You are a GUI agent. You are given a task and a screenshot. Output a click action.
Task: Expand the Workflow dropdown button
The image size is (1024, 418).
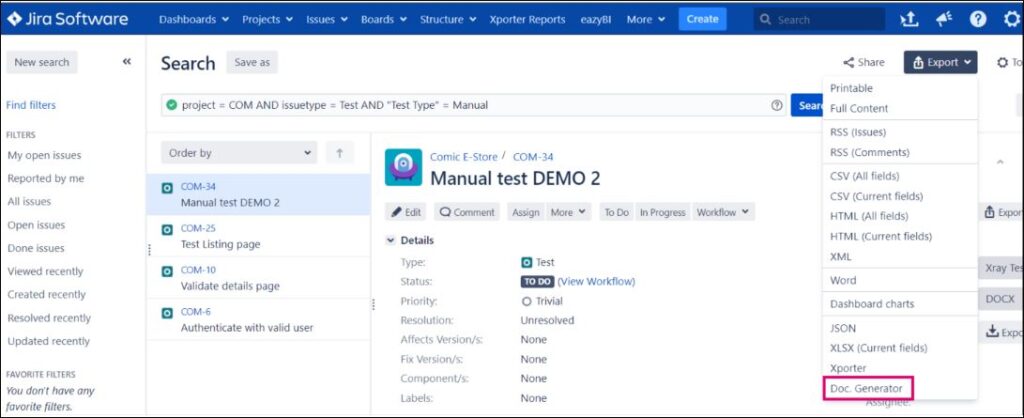tap(724, 212)
